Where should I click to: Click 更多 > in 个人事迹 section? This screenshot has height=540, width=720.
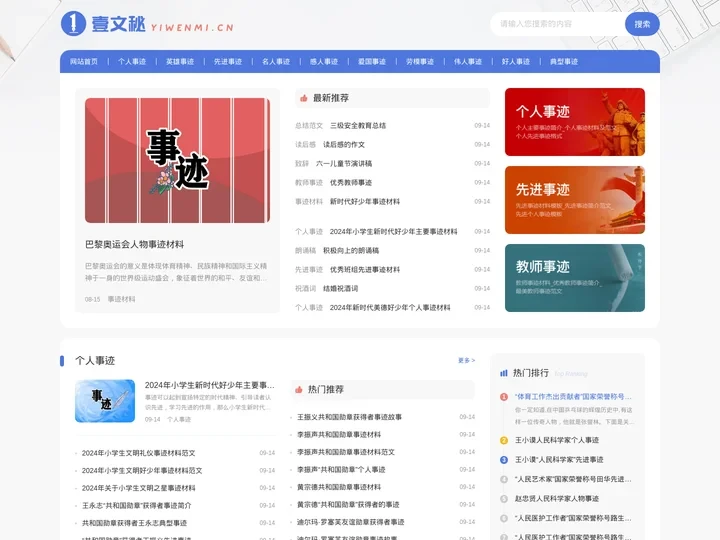pyautogui.click(x=466, y=360)
